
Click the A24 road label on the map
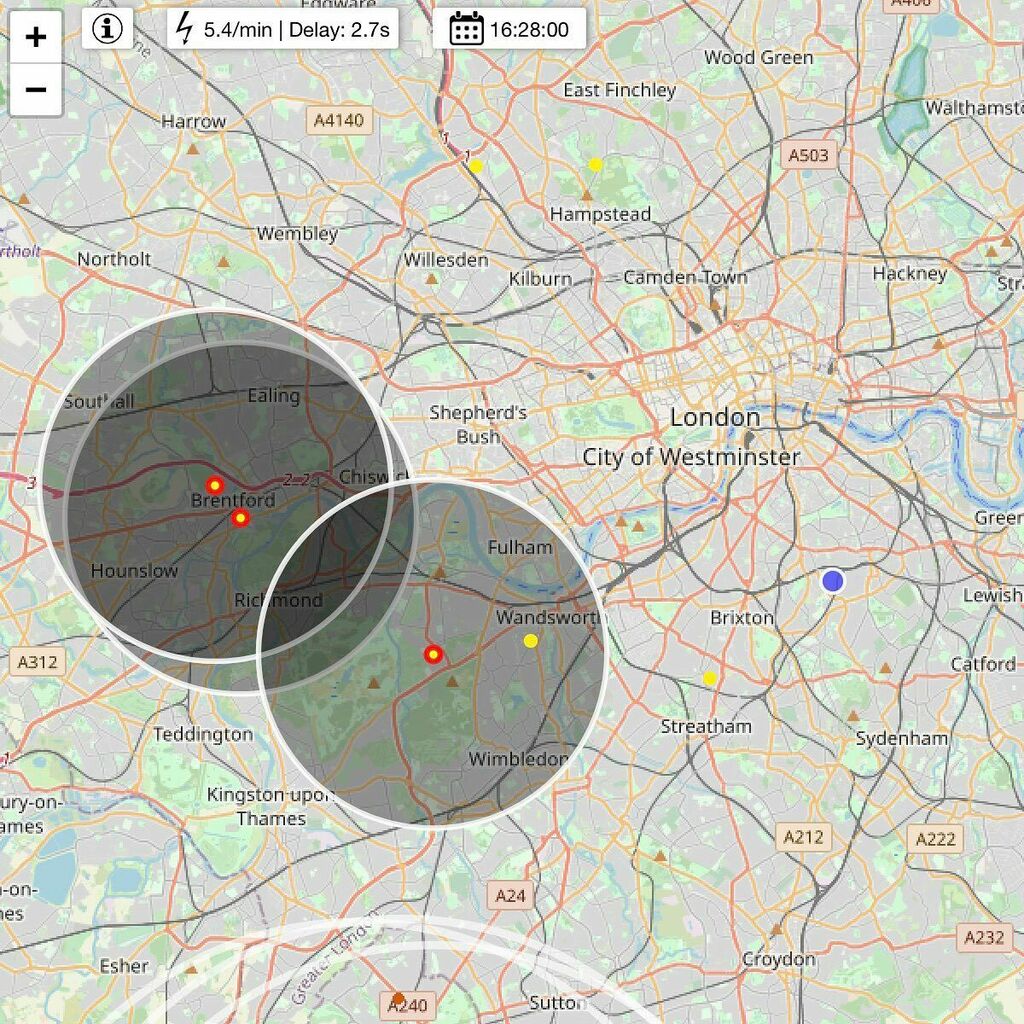point(508,895)
